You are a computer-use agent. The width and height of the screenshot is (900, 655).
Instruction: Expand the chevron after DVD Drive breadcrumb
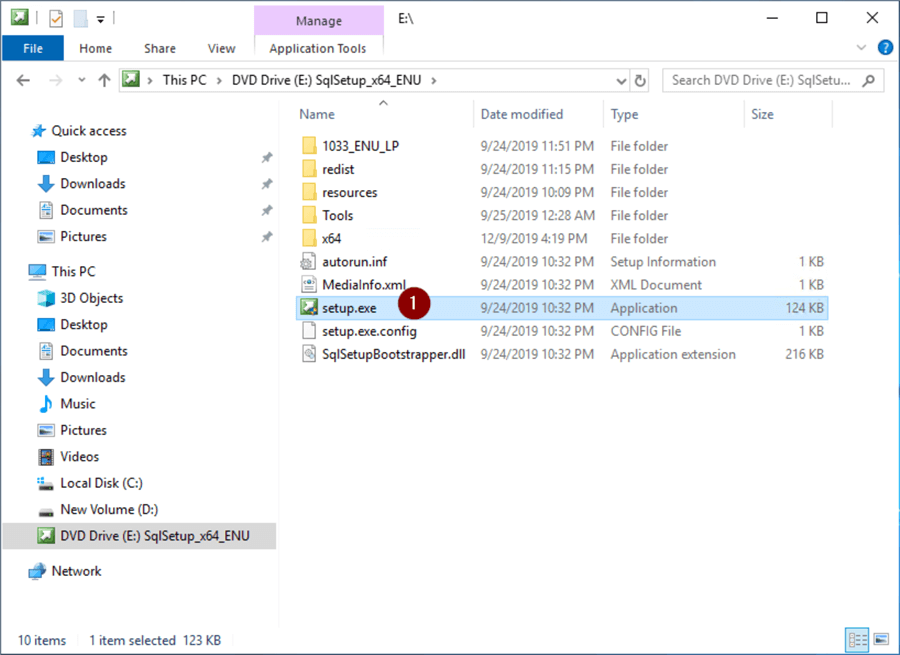434,80
